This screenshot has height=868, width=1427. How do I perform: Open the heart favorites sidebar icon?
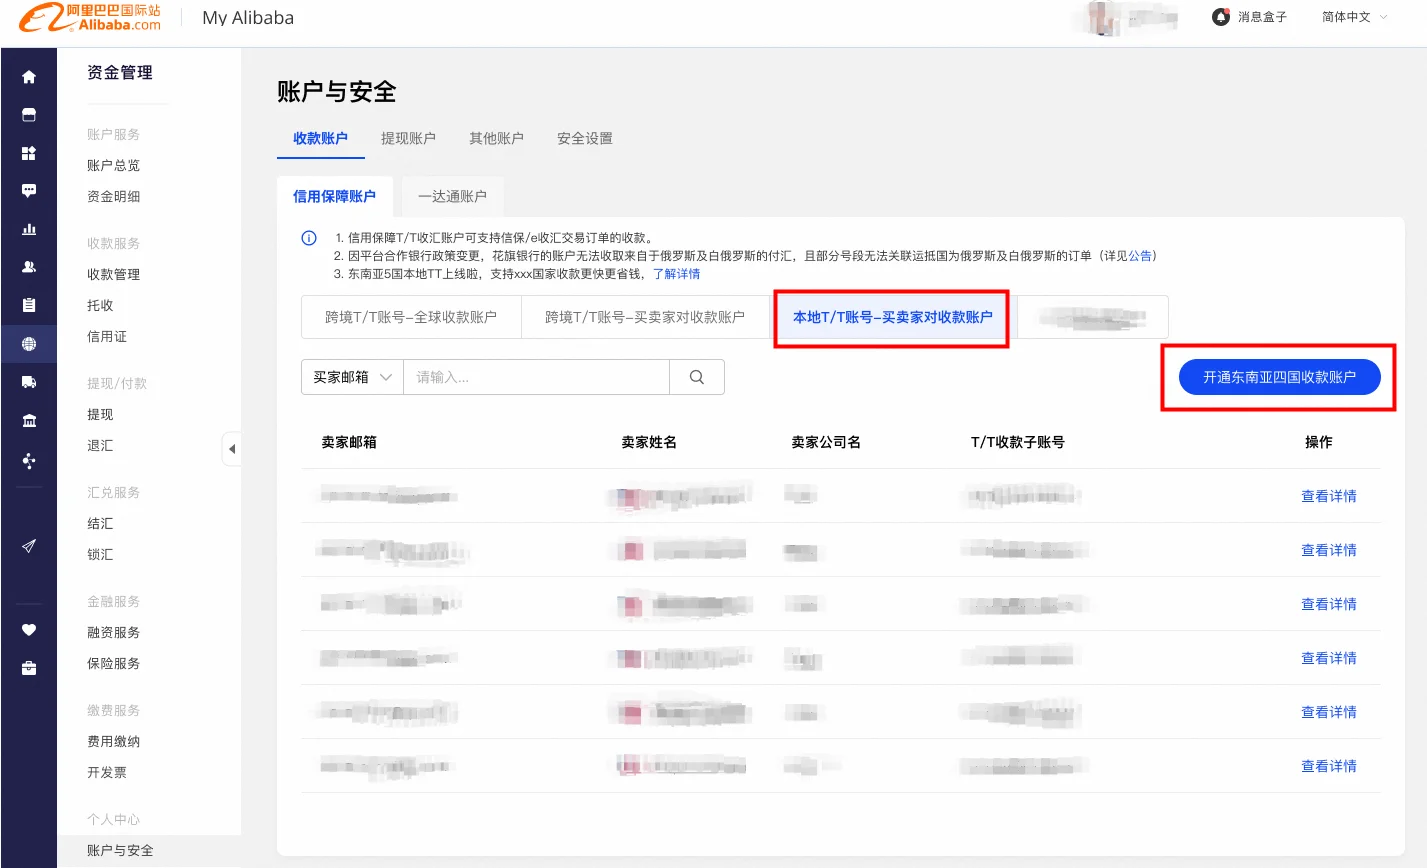29,629
